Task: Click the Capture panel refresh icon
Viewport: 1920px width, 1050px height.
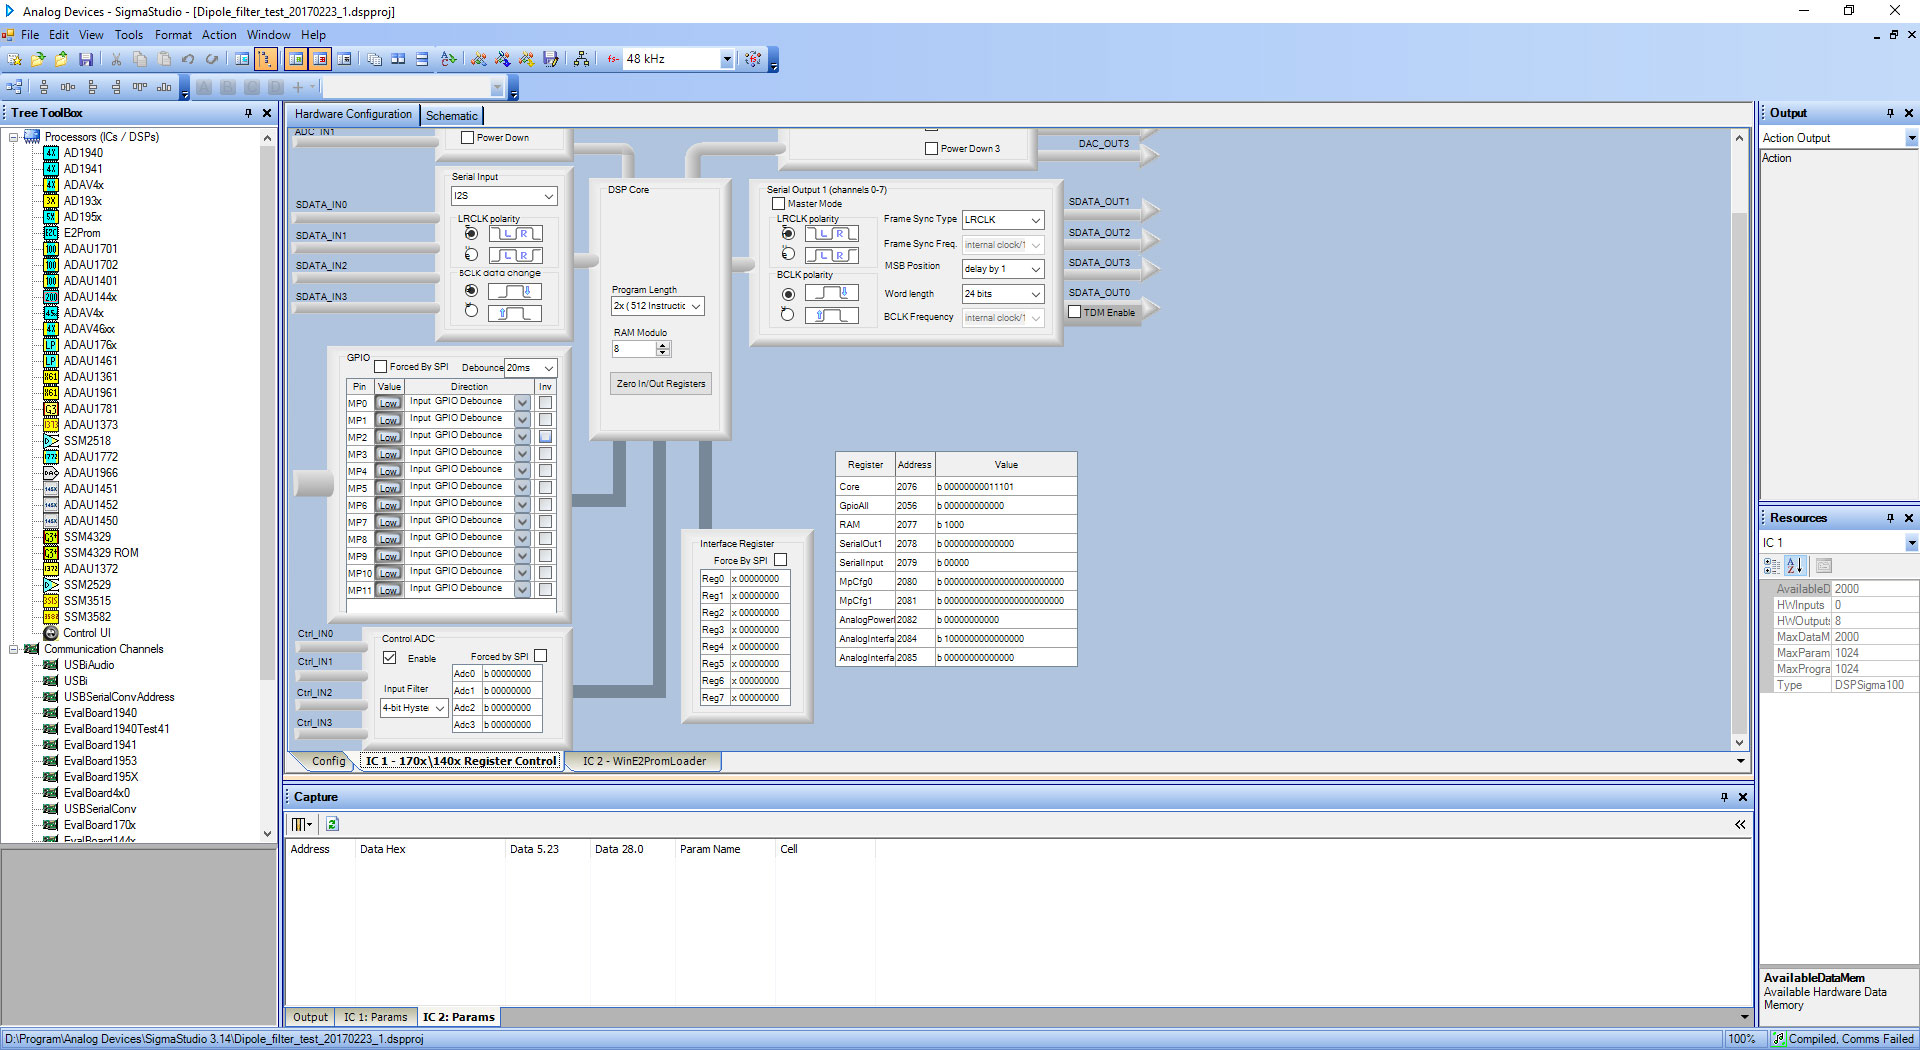Action: click(x=333, y=824)
